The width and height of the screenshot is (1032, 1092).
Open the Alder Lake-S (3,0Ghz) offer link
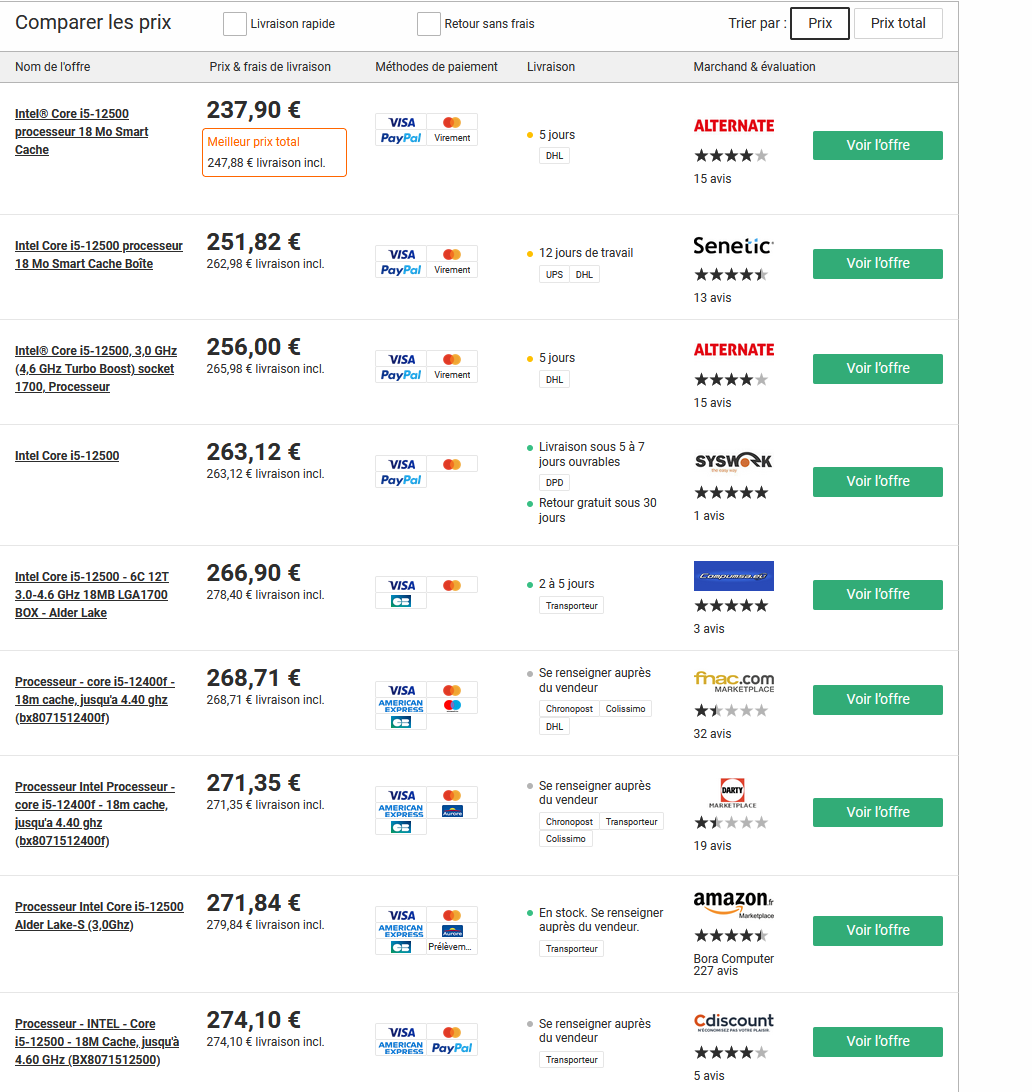tap(99, 916)
